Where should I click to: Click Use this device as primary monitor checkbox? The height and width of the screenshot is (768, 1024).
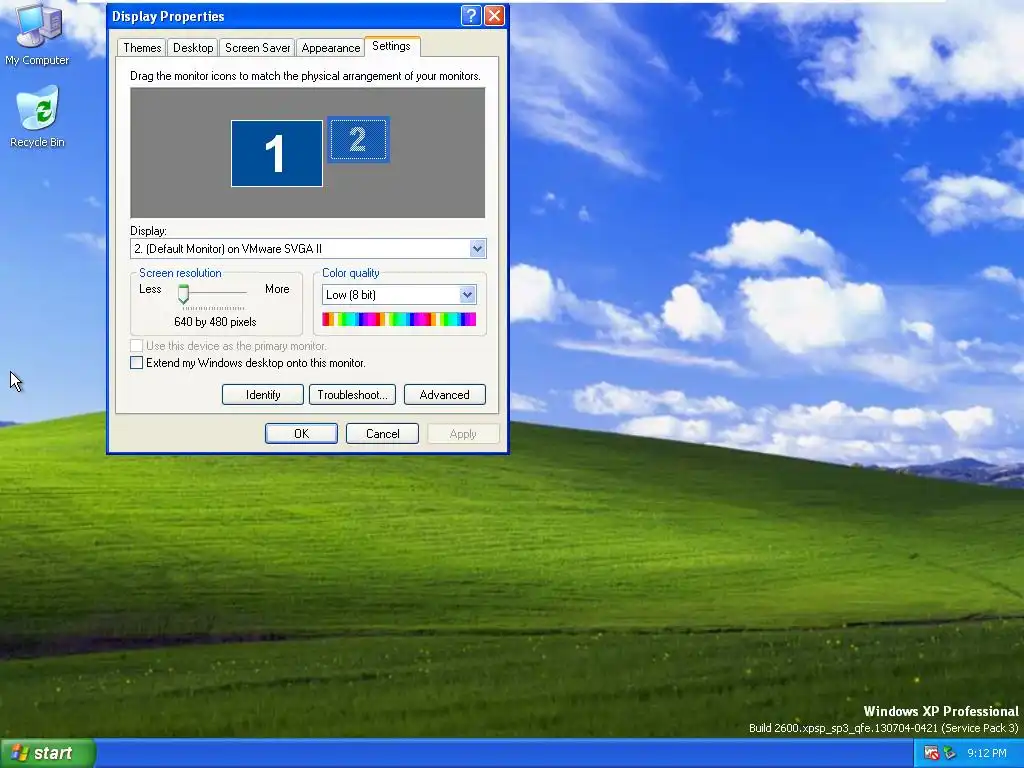[136, 345]
